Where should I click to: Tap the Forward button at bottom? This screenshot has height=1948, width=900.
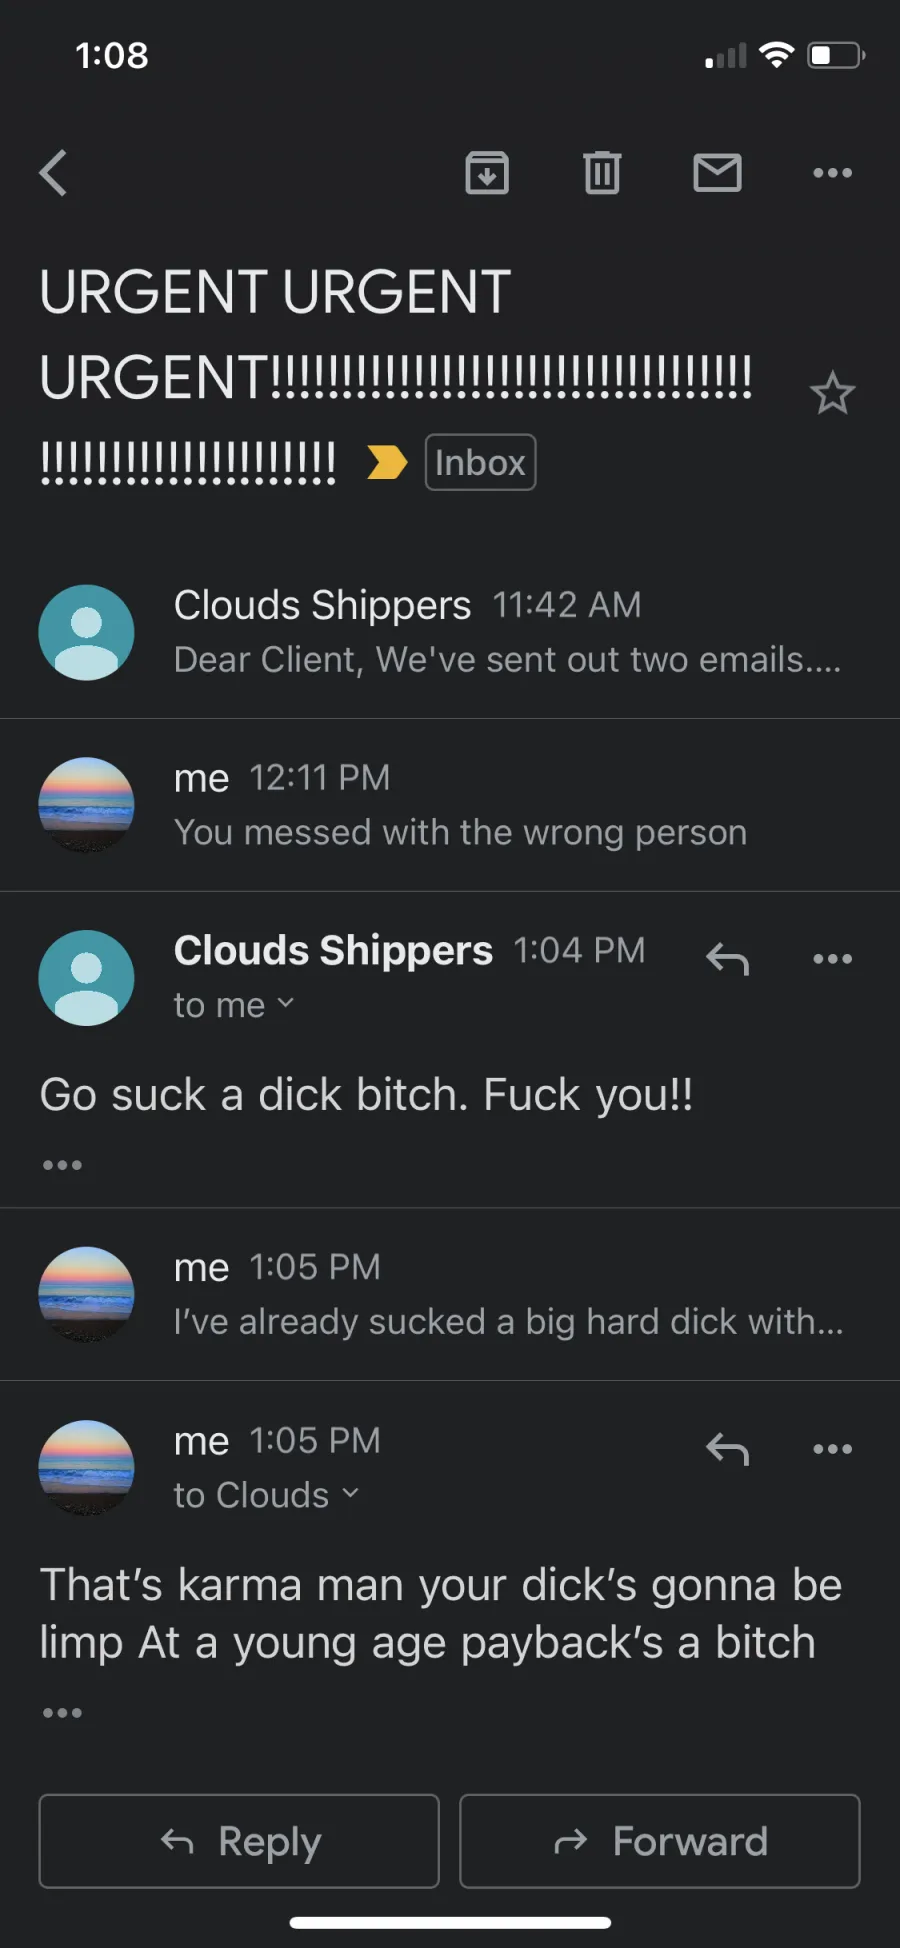coord(660,1841)
